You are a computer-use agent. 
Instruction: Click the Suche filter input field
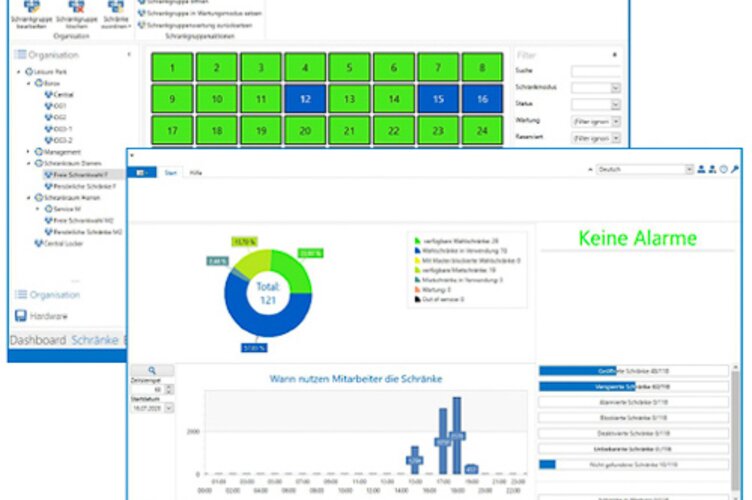click(595, 72)
